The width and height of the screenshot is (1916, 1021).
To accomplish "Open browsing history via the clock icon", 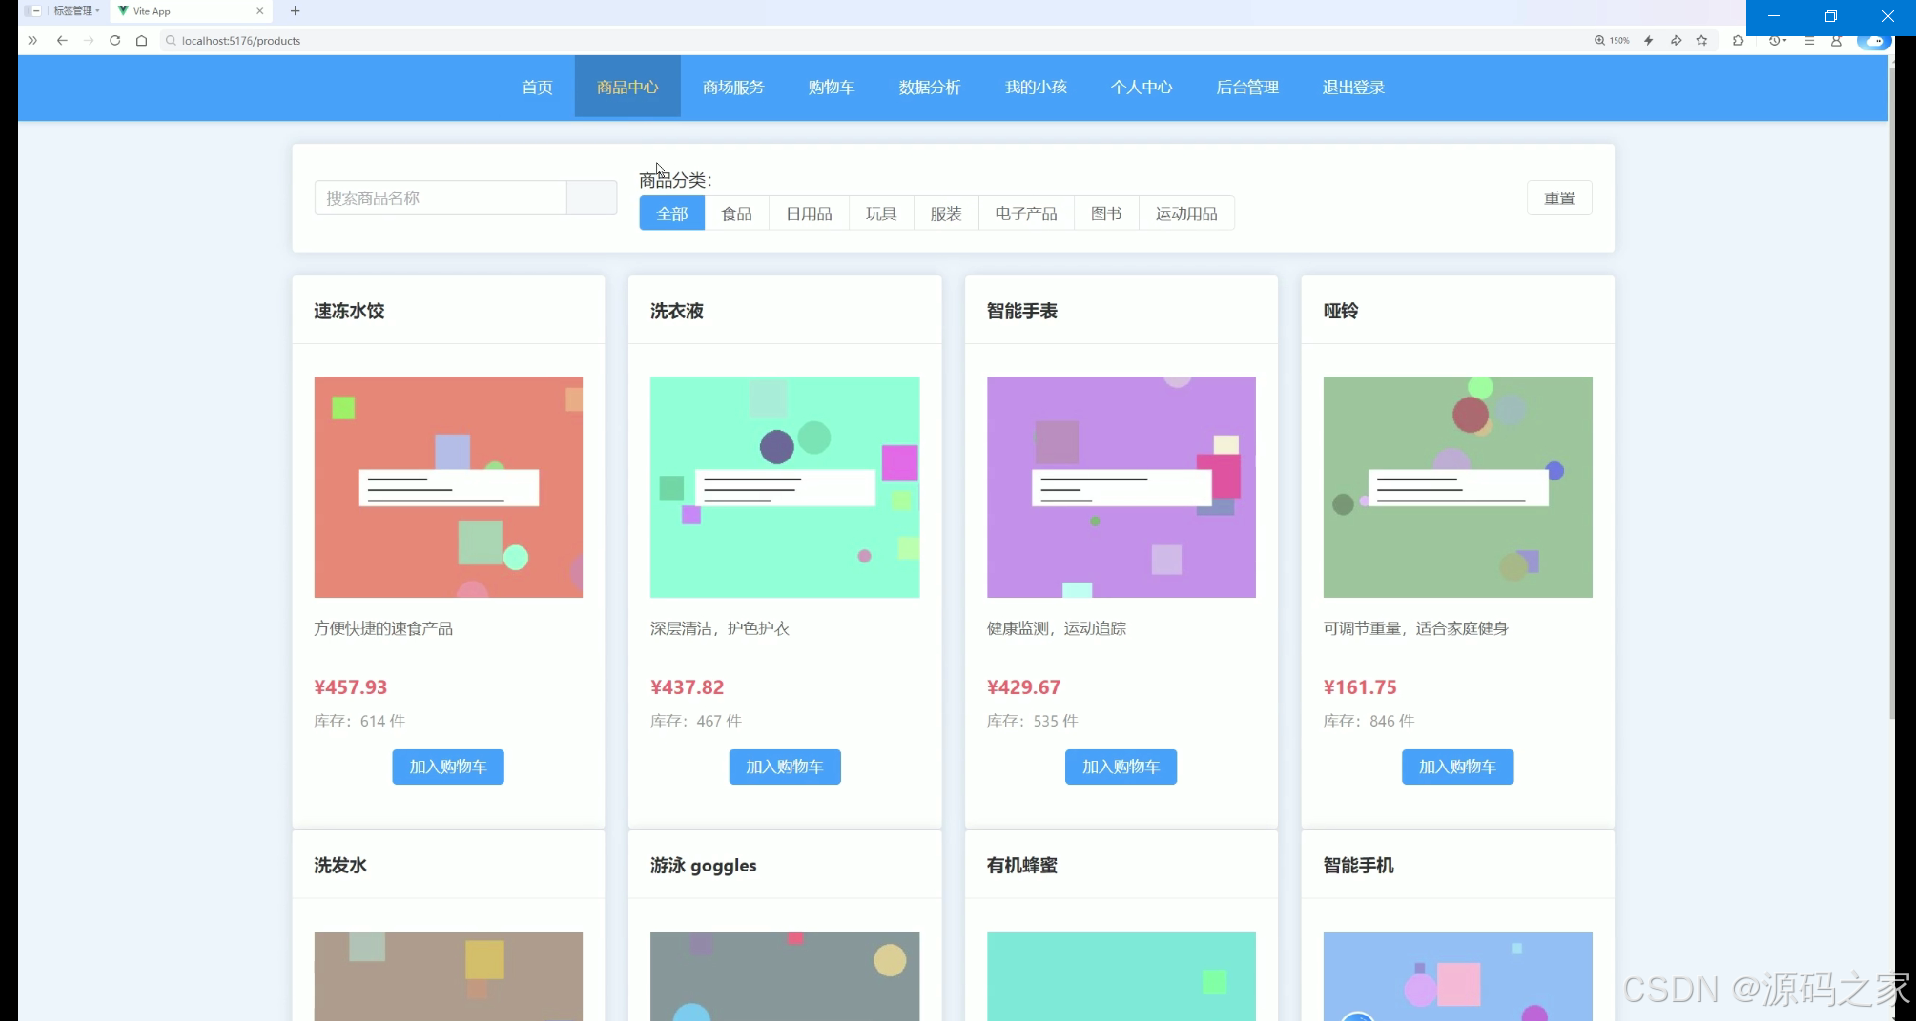I will point(1775,41).
